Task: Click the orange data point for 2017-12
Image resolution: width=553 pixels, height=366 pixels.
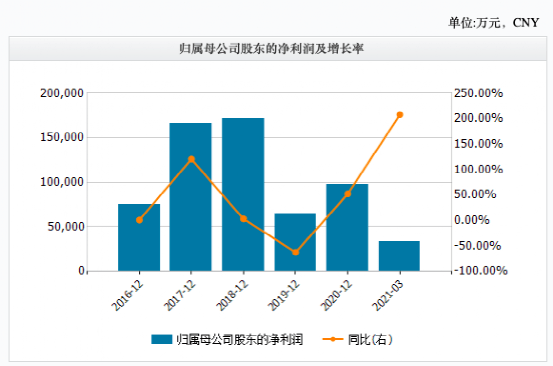Action: (x=192, y=159)
